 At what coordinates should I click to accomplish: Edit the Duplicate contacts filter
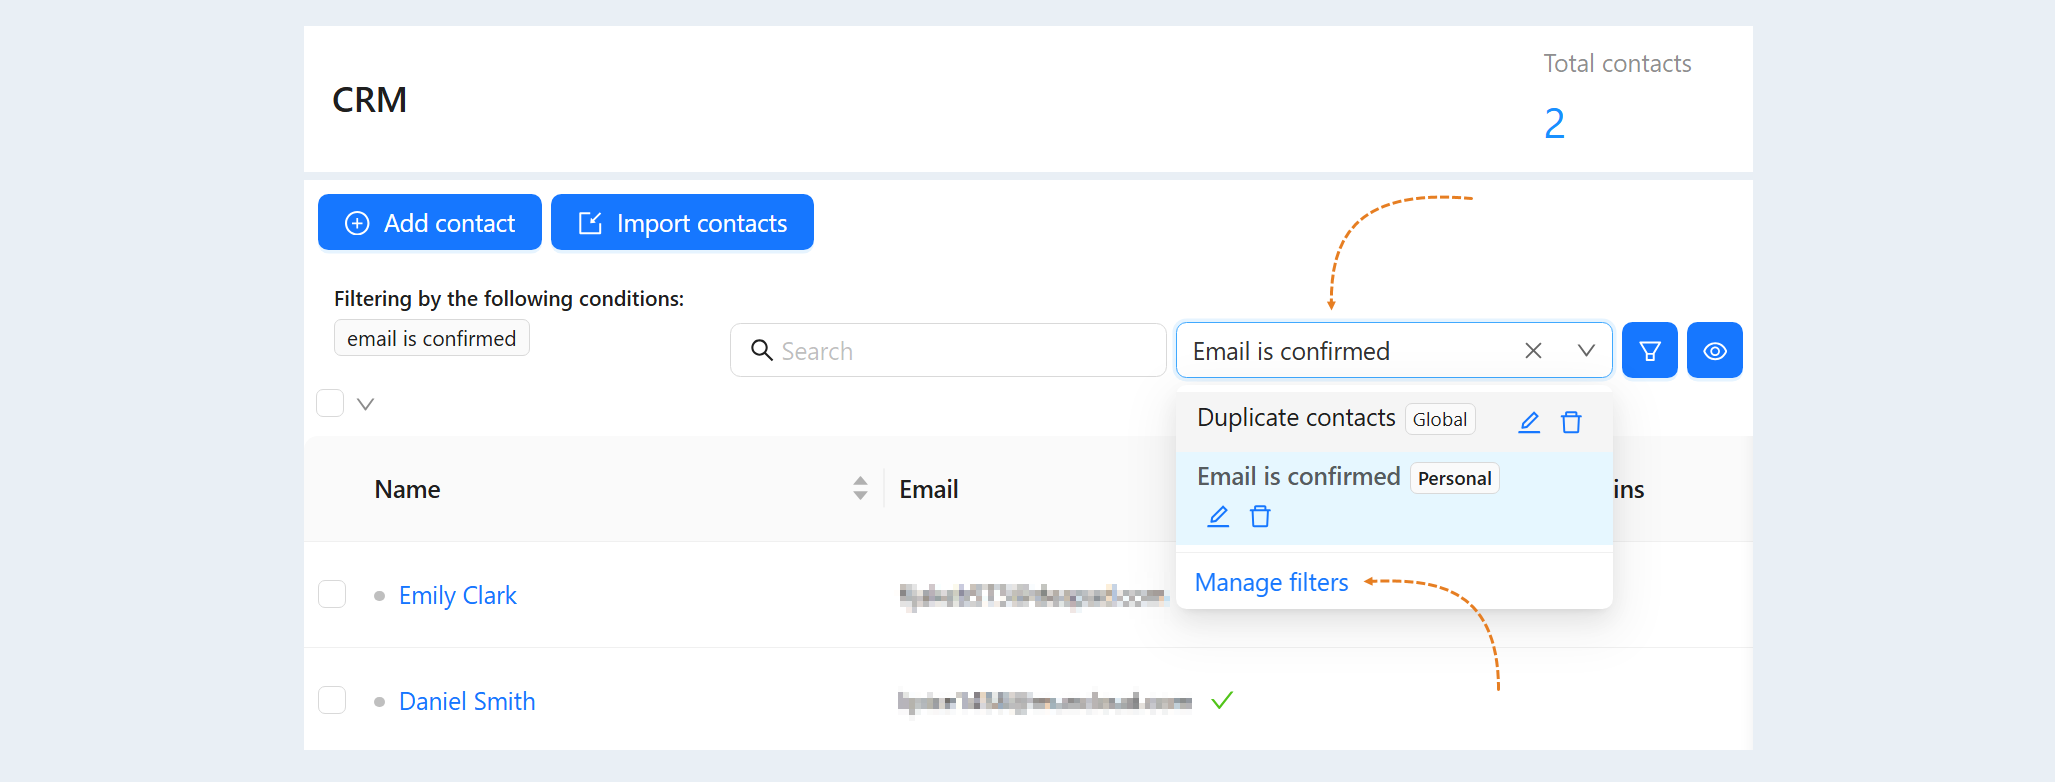coord(1529,422)
